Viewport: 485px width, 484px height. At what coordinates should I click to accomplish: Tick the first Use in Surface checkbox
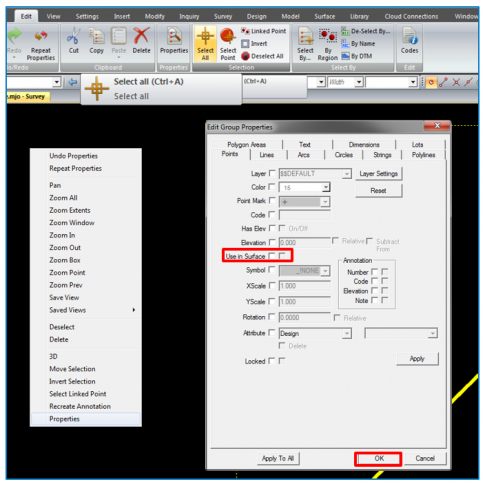pyautogui.click(x=272, y=256)
